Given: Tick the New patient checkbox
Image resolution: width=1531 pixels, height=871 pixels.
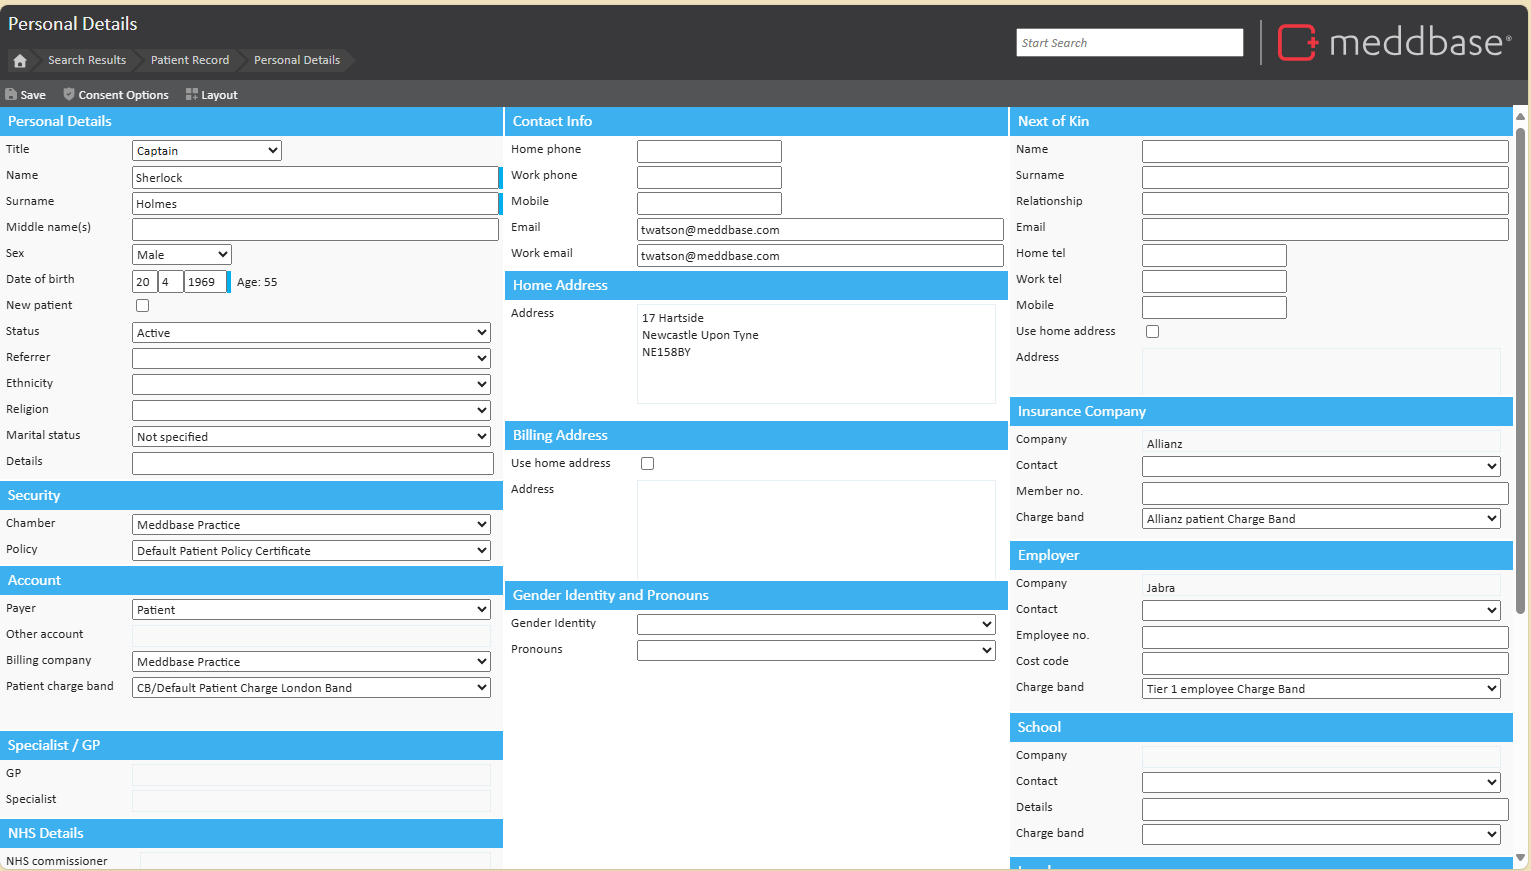Looking at the screenshot, I should (142, 306).
